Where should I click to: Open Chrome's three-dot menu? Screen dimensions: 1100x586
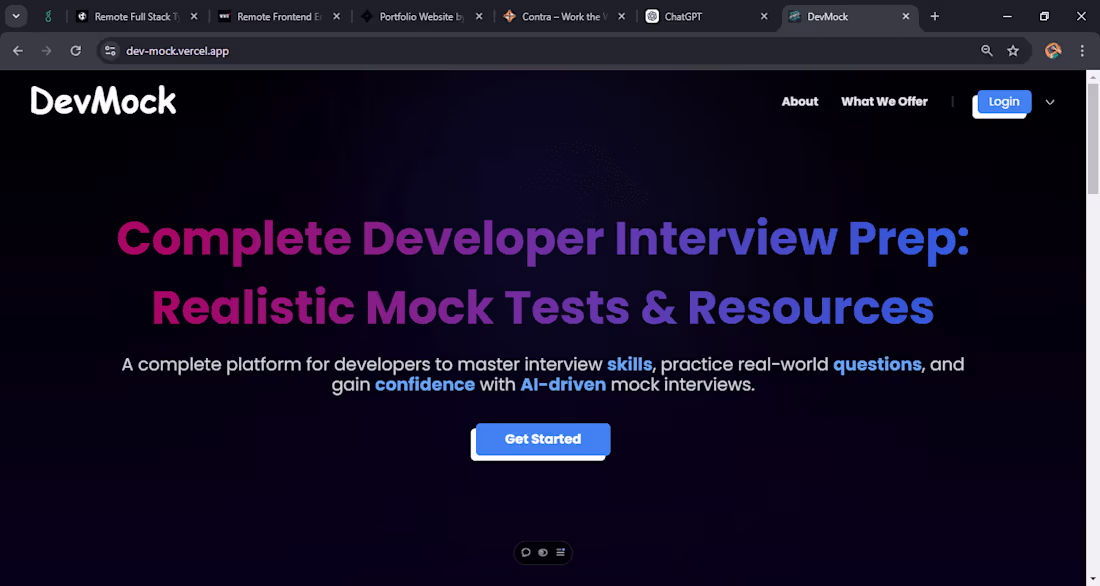coord(1082,50)
